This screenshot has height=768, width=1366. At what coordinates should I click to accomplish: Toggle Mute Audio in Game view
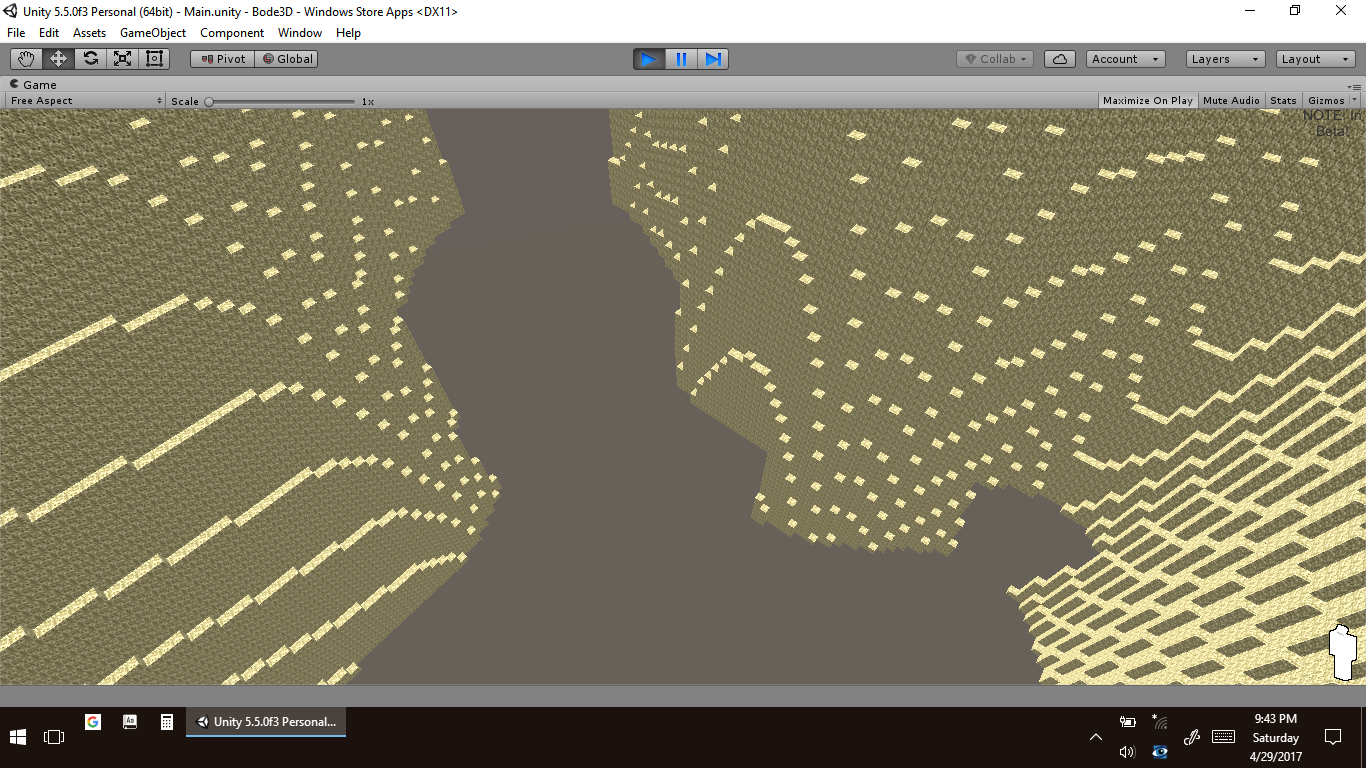coord(1231,101)
